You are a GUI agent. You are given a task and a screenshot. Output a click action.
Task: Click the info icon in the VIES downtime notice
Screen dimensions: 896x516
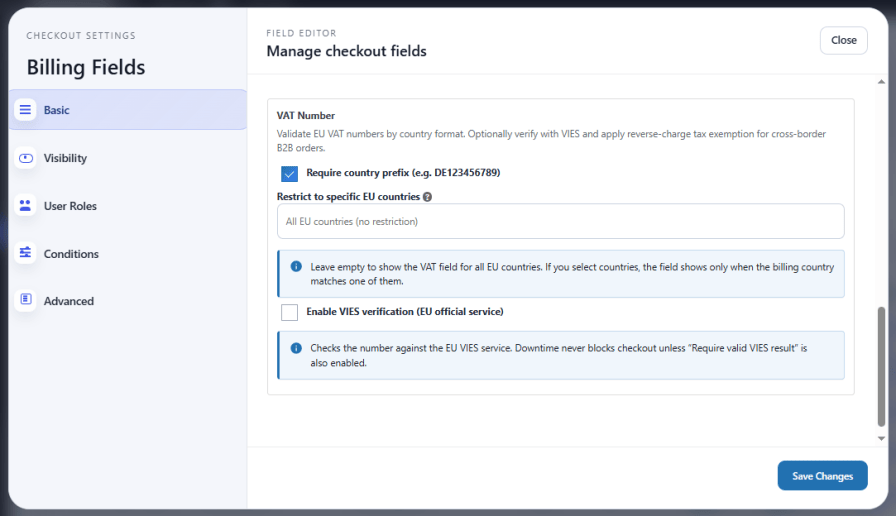pyautogui.click(x=296, y=348)
